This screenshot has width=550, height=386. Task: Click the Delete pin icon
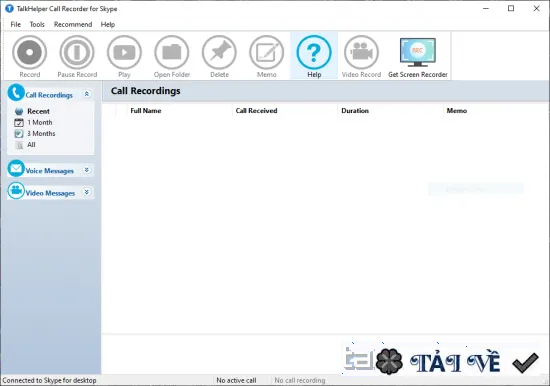(x=219, y=53)
